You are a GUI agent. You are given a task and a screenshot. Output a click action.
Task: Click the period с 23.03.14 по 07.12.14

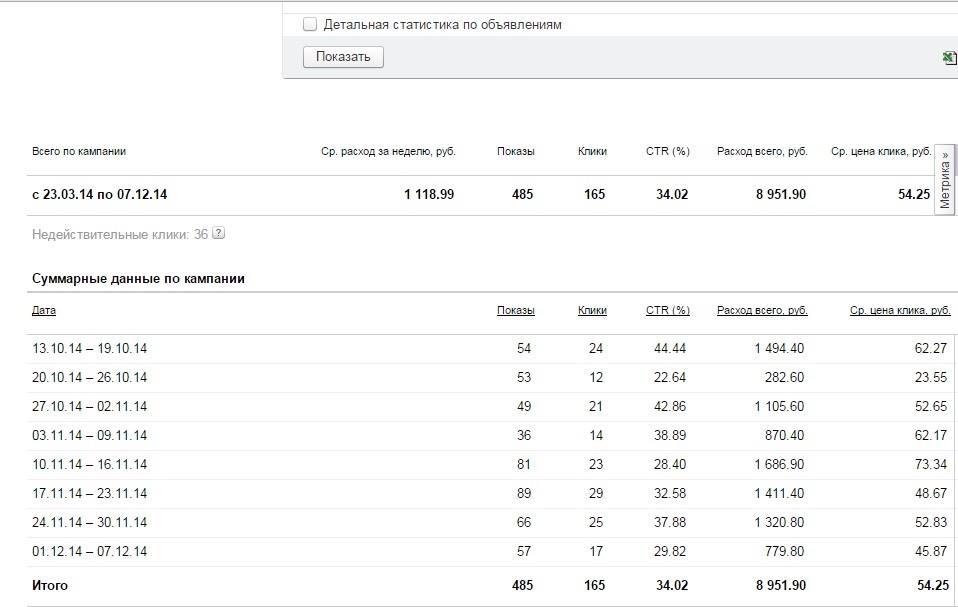[x=100, y=194]
